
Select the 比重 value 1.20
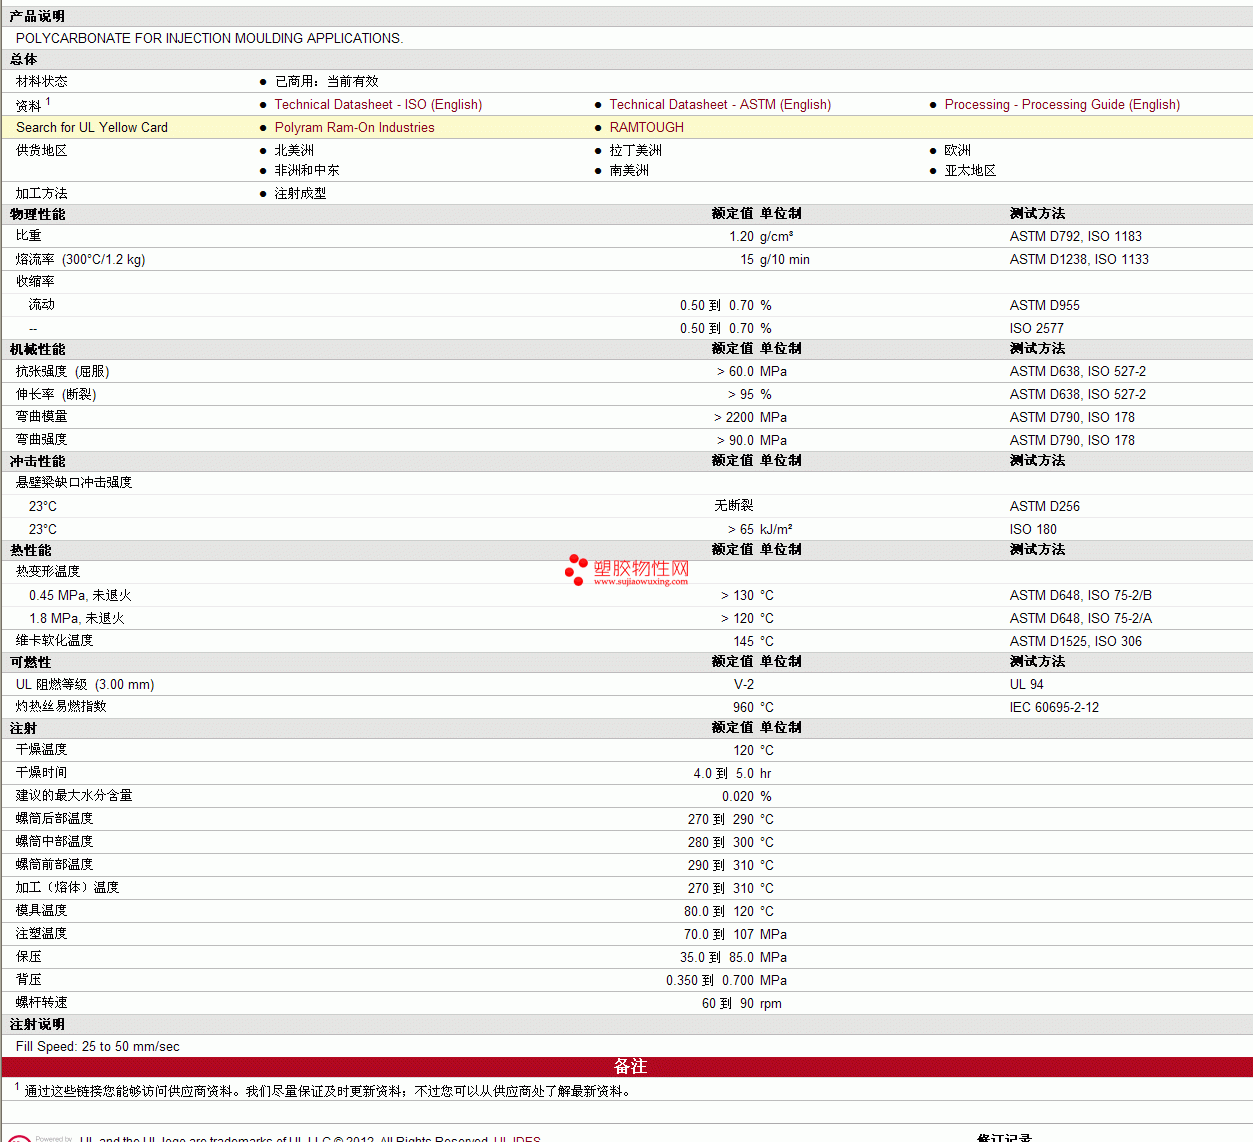[x=741, y=236]
